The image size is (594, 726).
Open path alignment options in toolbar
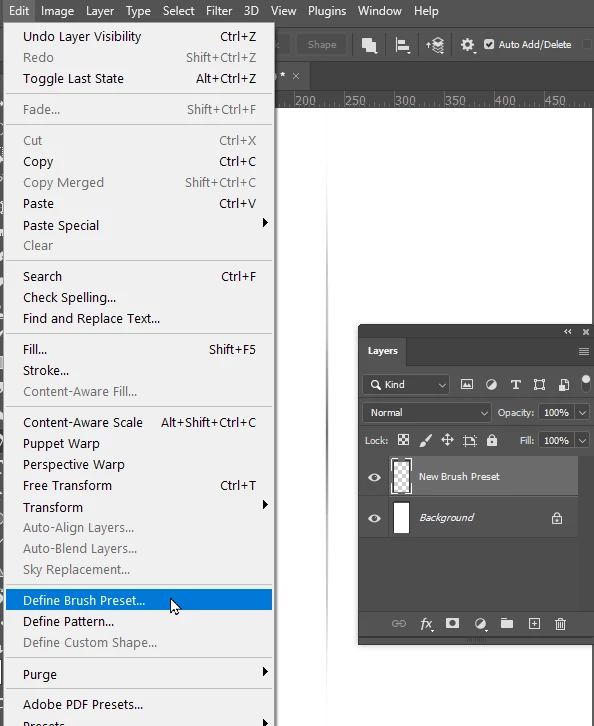(x=402, y=45)
